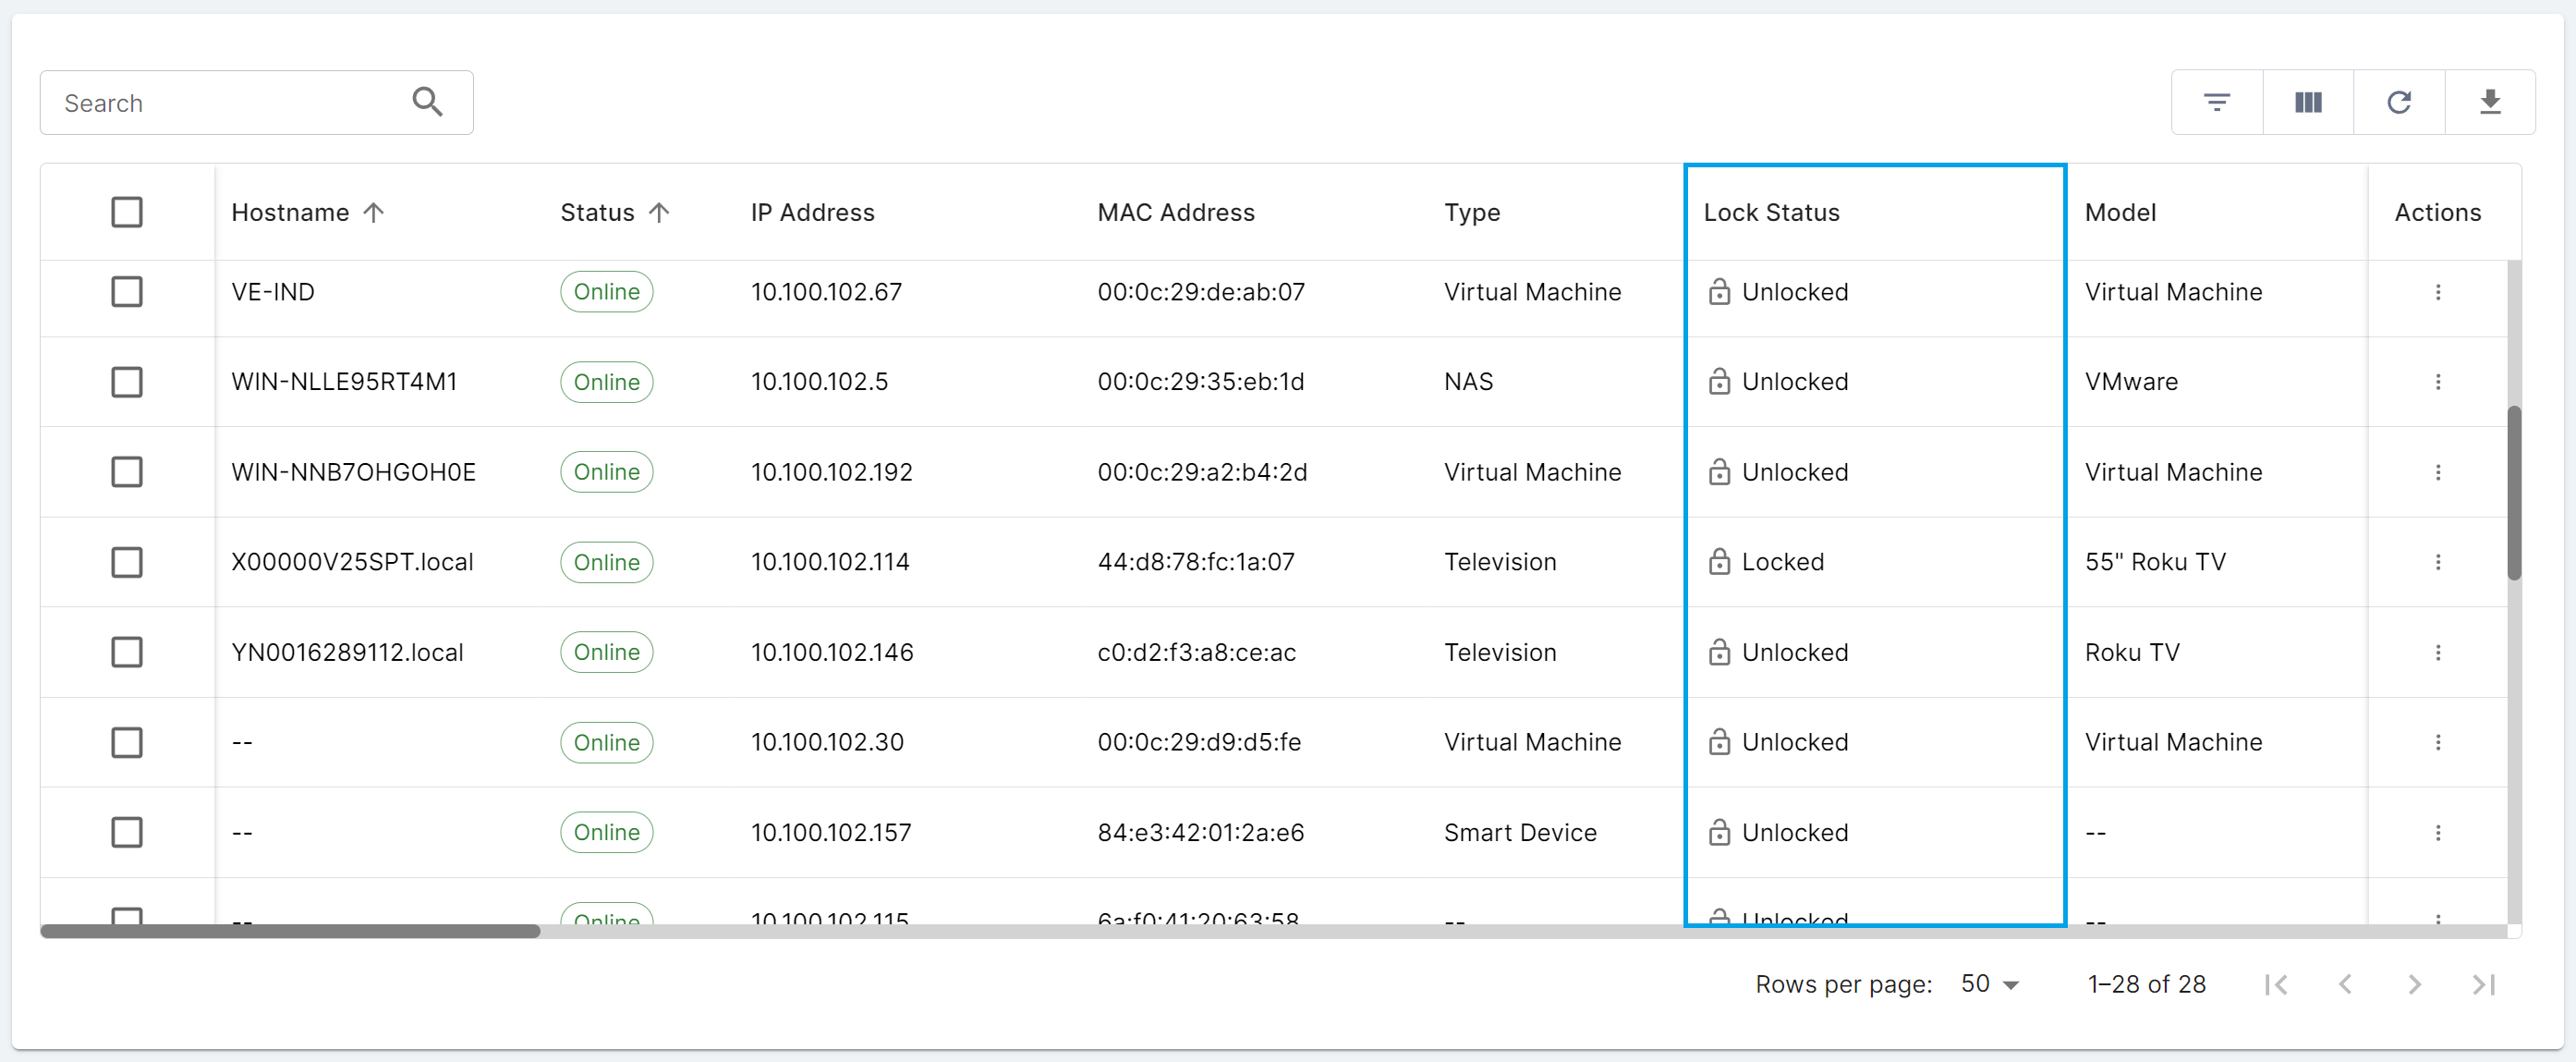Click the Lock Status column header
2576x1062 pixels.
point(1771,212)
